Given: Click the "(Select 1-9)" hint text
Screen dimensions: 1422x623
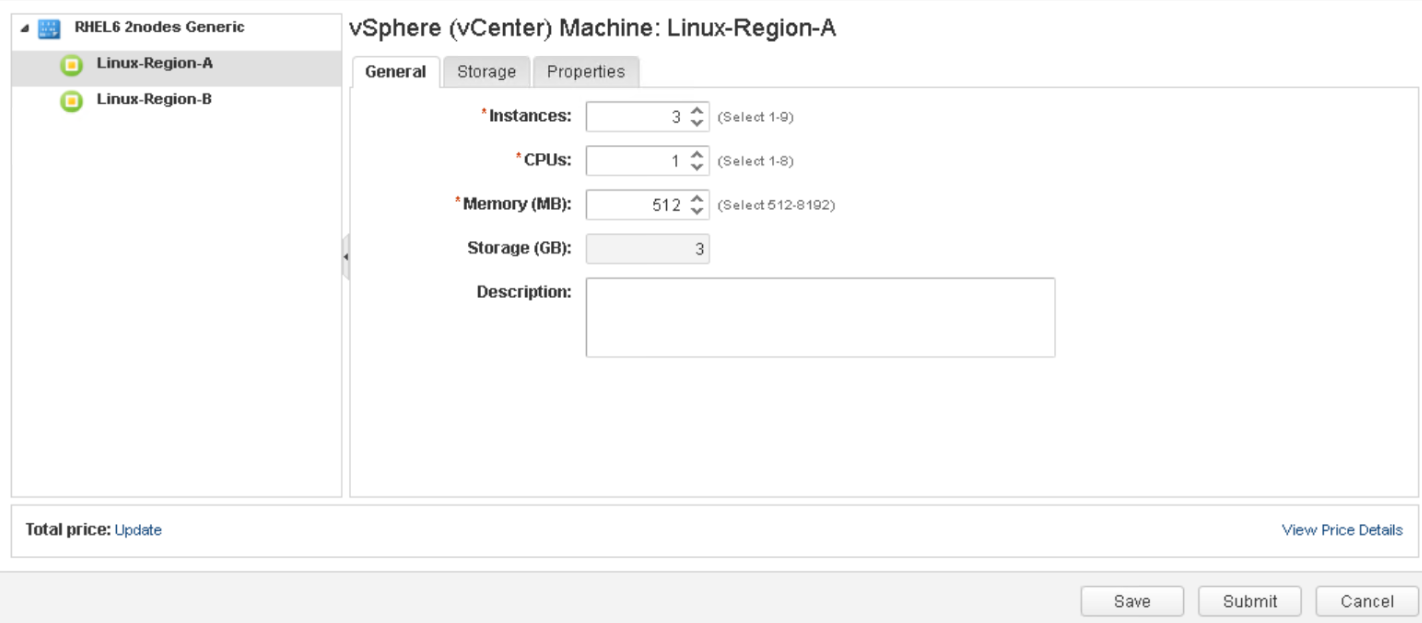Looking at the screenshot, I should click(x=756, y=118).
